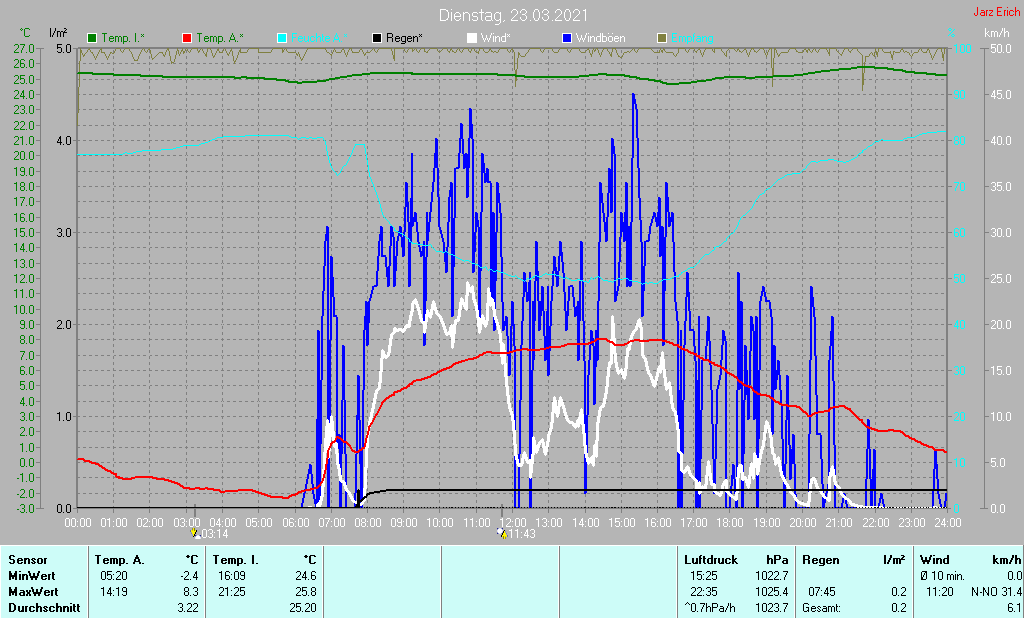
Task: Click the 'km/h' axis unit label at top right
Action: (x=997, y=32)
